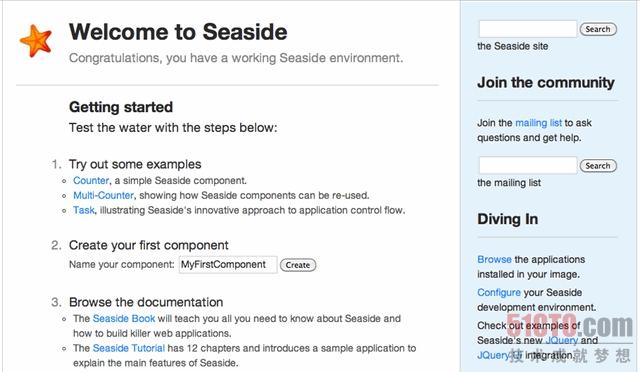Open the Configure environment link
The height and width of the screenshot is (372, 640).
499,292
